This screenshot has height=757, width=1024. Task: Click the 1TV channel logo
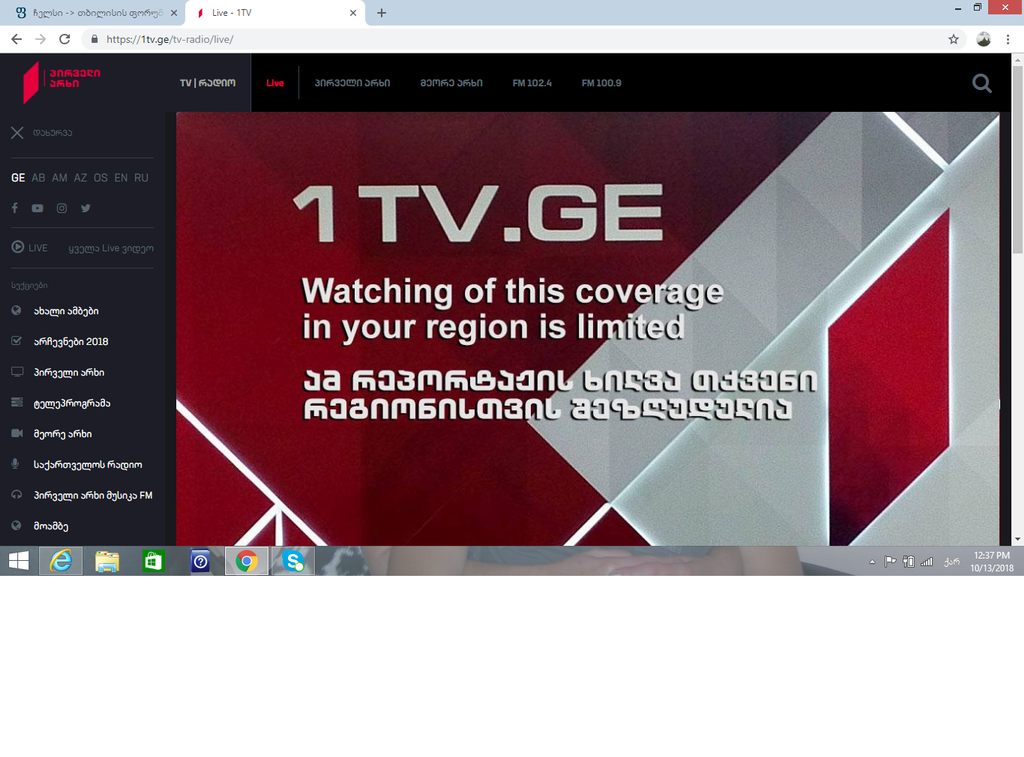tap(61, 82)
